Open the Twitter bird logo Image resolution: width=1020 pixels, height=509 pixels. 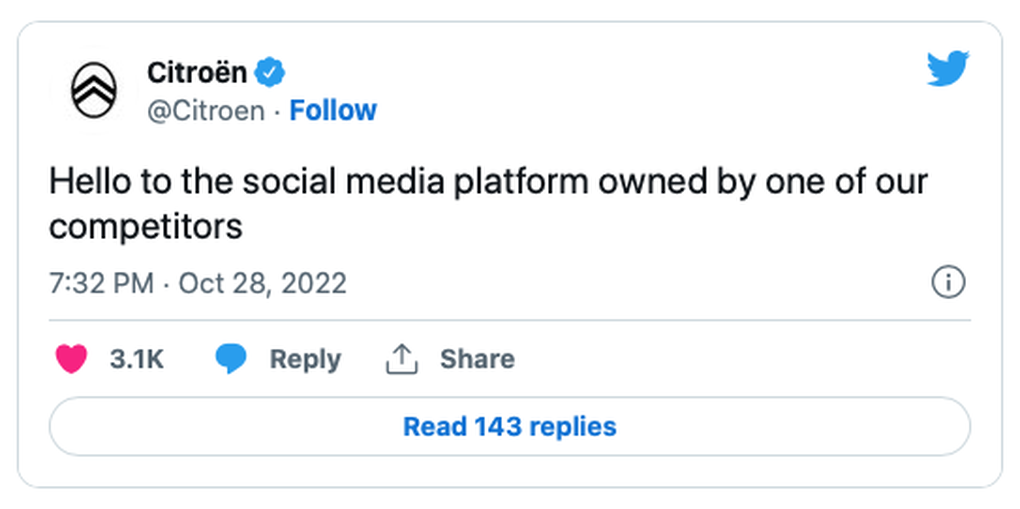coord(947,69)
